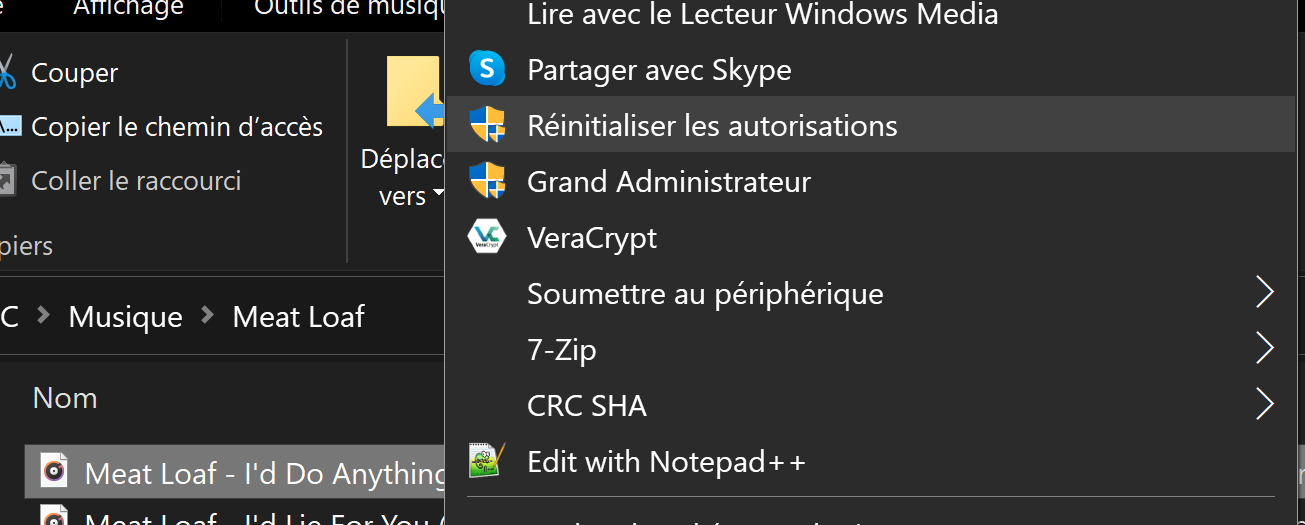This screenshot has height=525, width=1305.
Task: Click the Skype icon in context menu
Action: [x=487, y=69]
